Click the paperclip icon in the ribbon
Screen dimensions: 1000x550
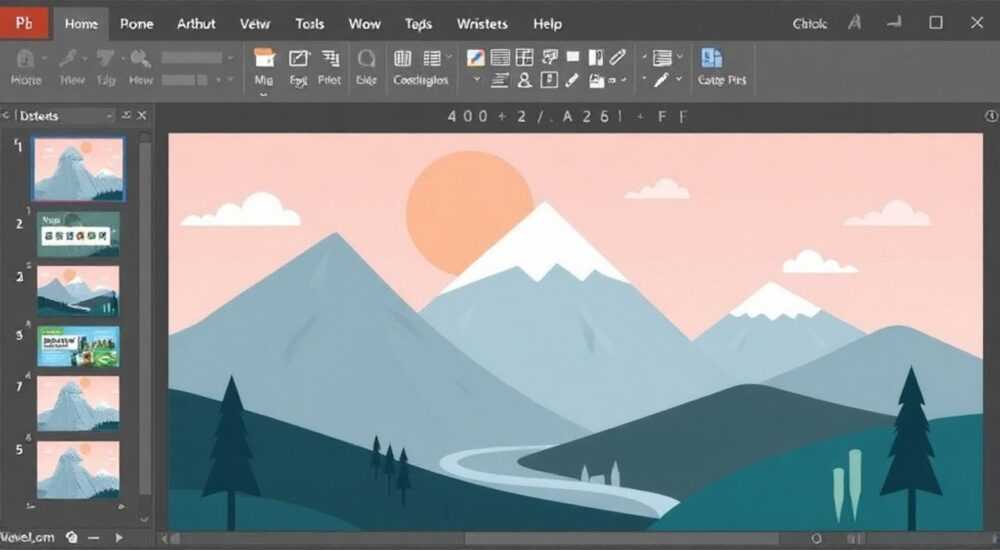click(x=618, y=57)
